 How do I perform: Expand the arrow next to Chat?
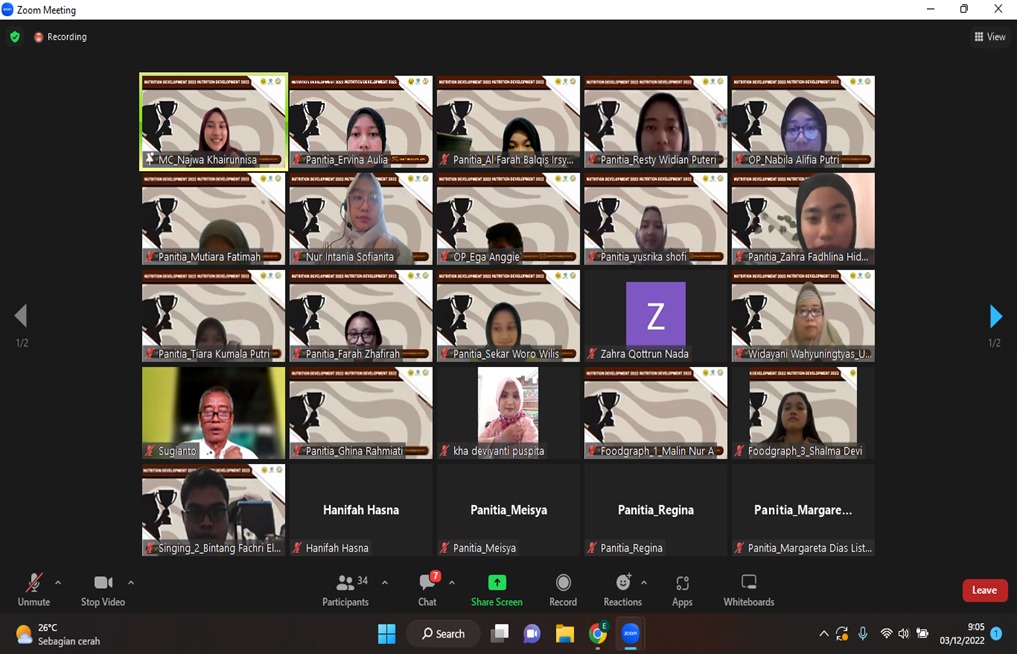coord(452,582)
